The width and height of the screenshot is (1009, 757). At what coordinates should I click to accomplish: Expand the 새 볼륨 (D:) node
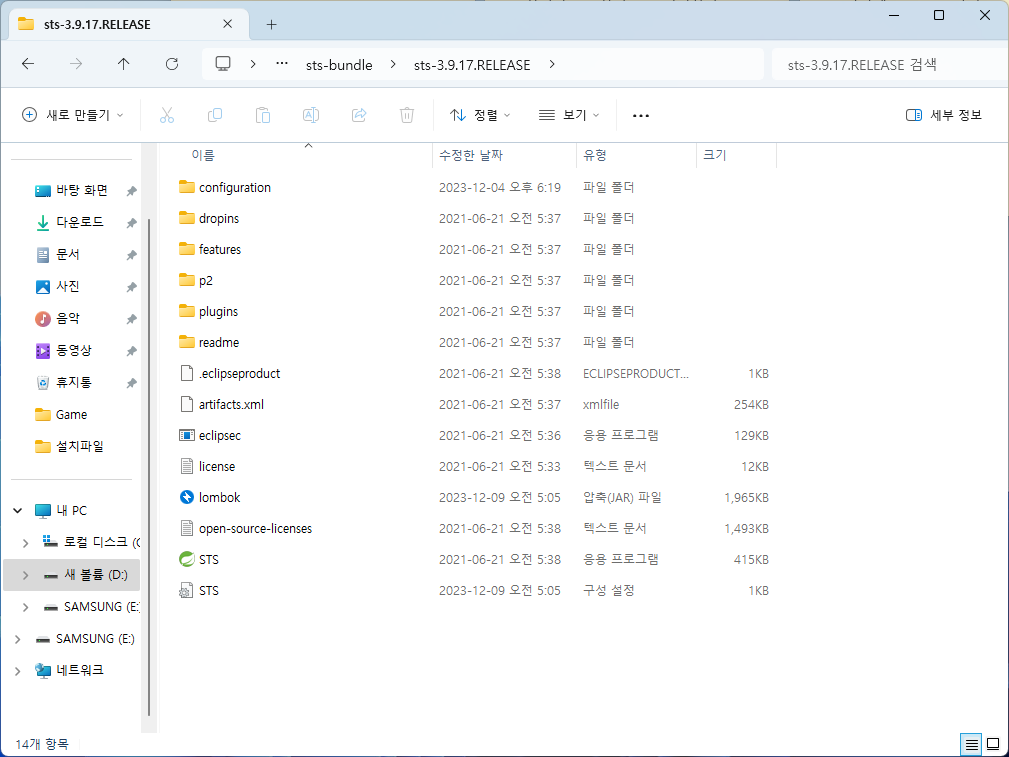pyautogui.click(x=25, y=575)
